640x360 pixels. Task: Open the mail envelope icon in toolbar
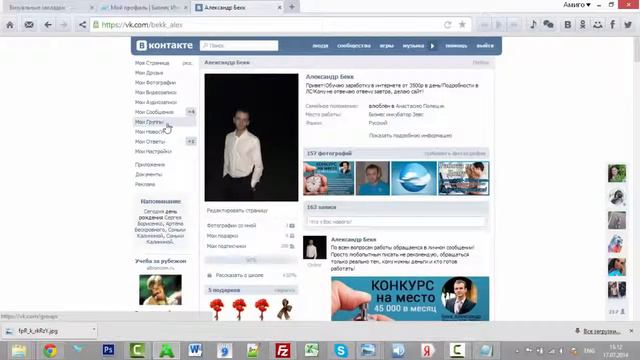[x=29, y=25]
